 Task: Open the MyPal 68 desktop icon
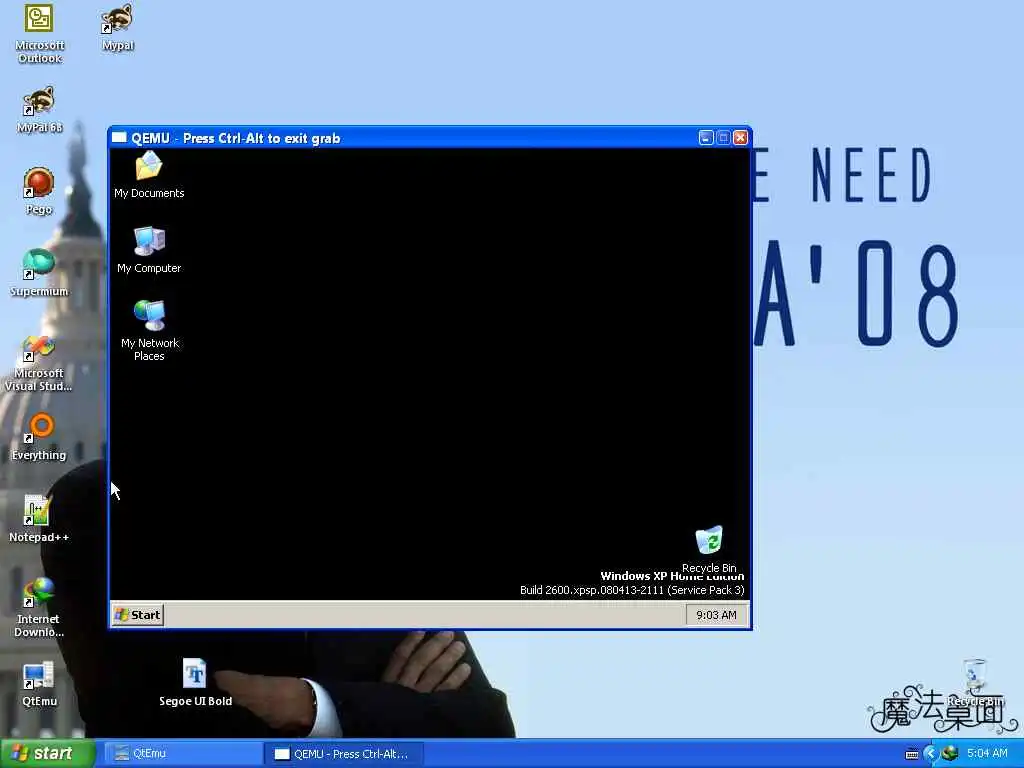click(x=39, y=110)
